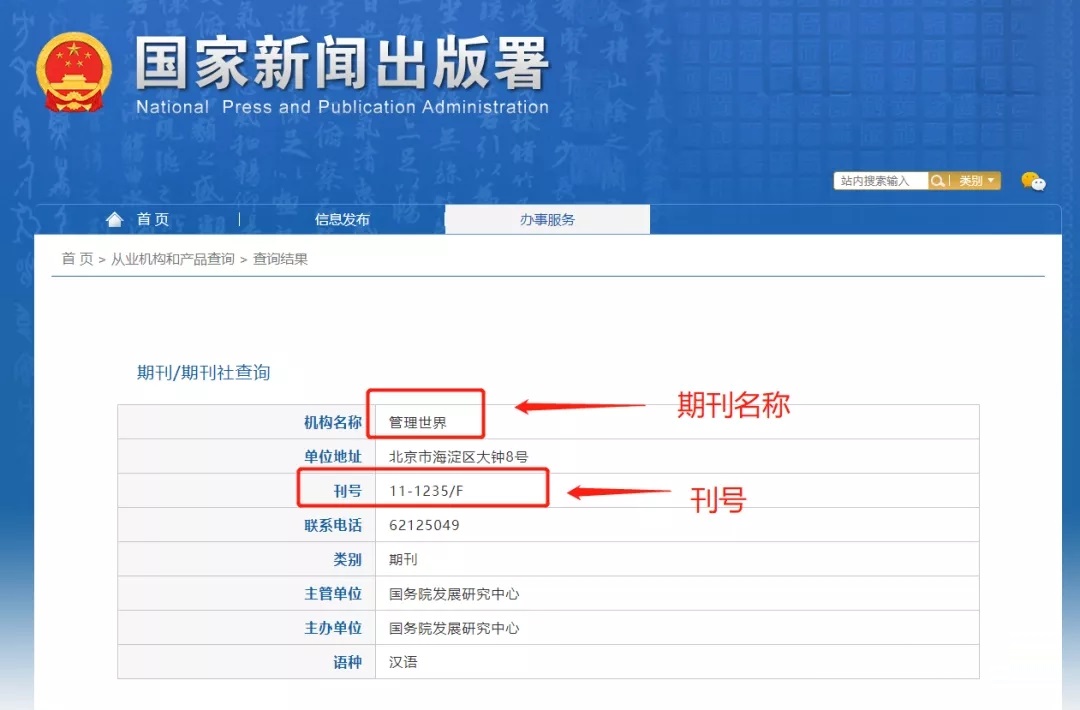The width and height of the screenshot is (1080, 710).
Task: Click the magnifier search icon
Action: coord(937,181)
